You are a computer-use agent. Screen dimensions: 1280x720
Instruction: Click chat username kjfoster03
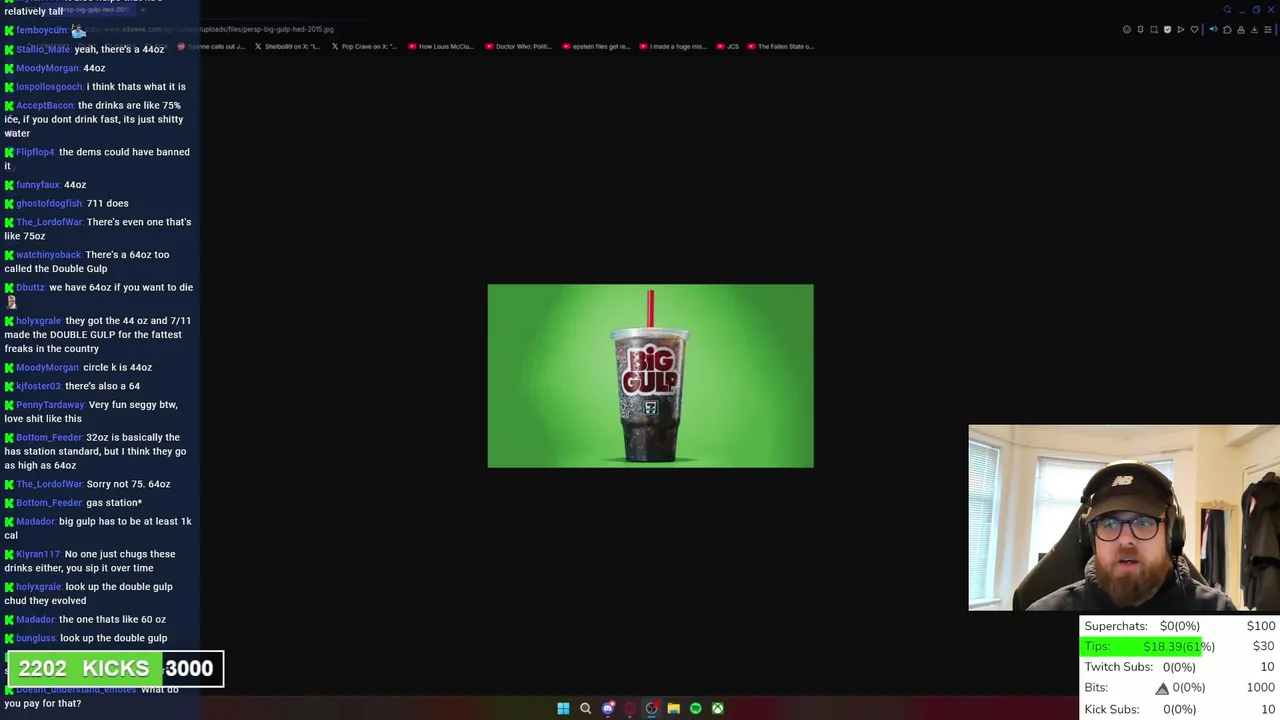point(39,386)
